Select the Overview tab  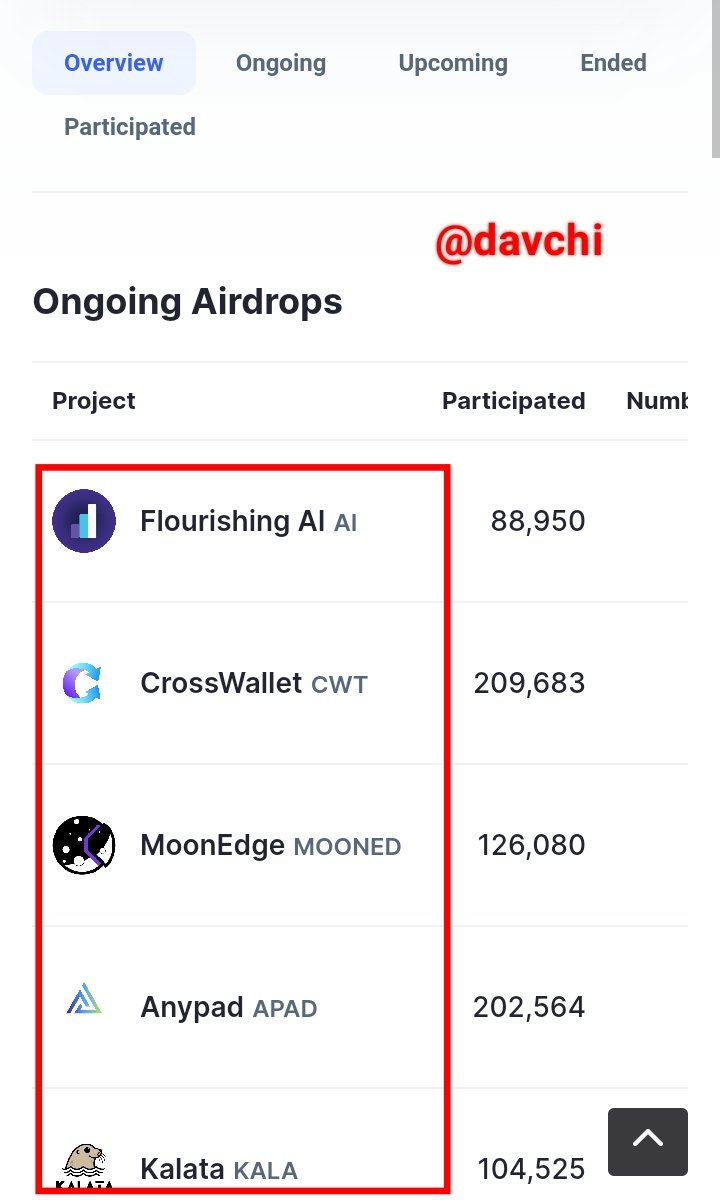coord(114,63)
